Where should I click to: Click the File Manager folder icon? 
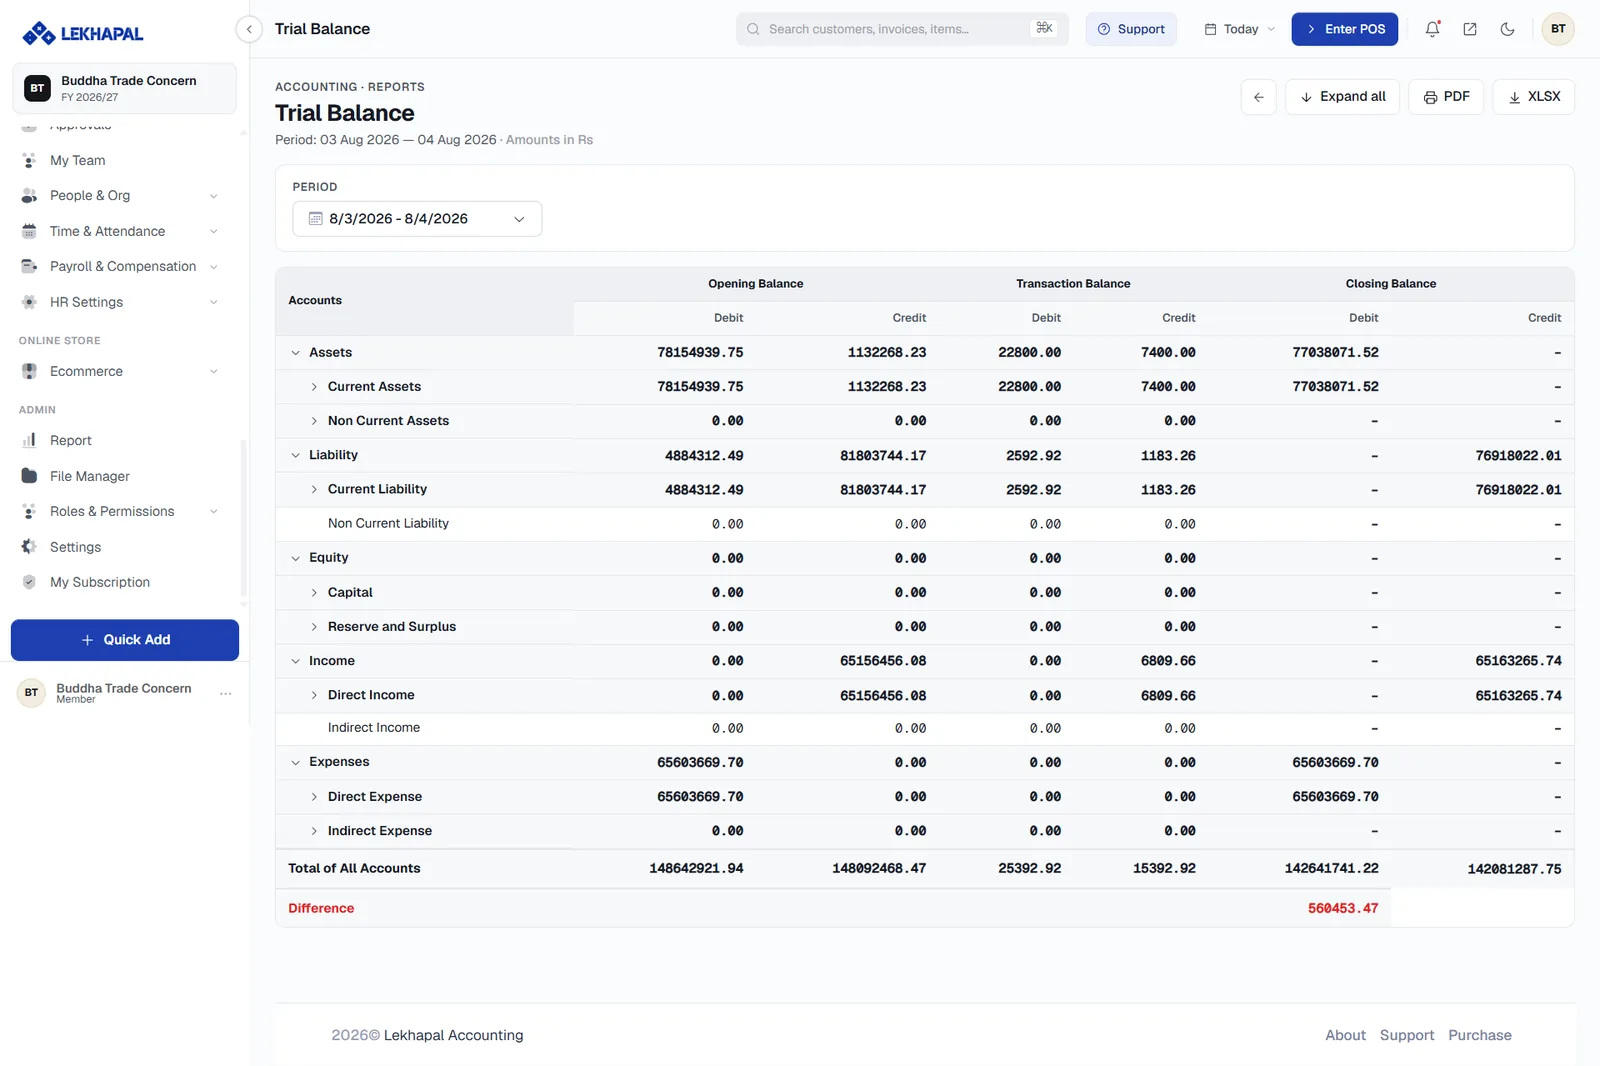pos(29,476)
